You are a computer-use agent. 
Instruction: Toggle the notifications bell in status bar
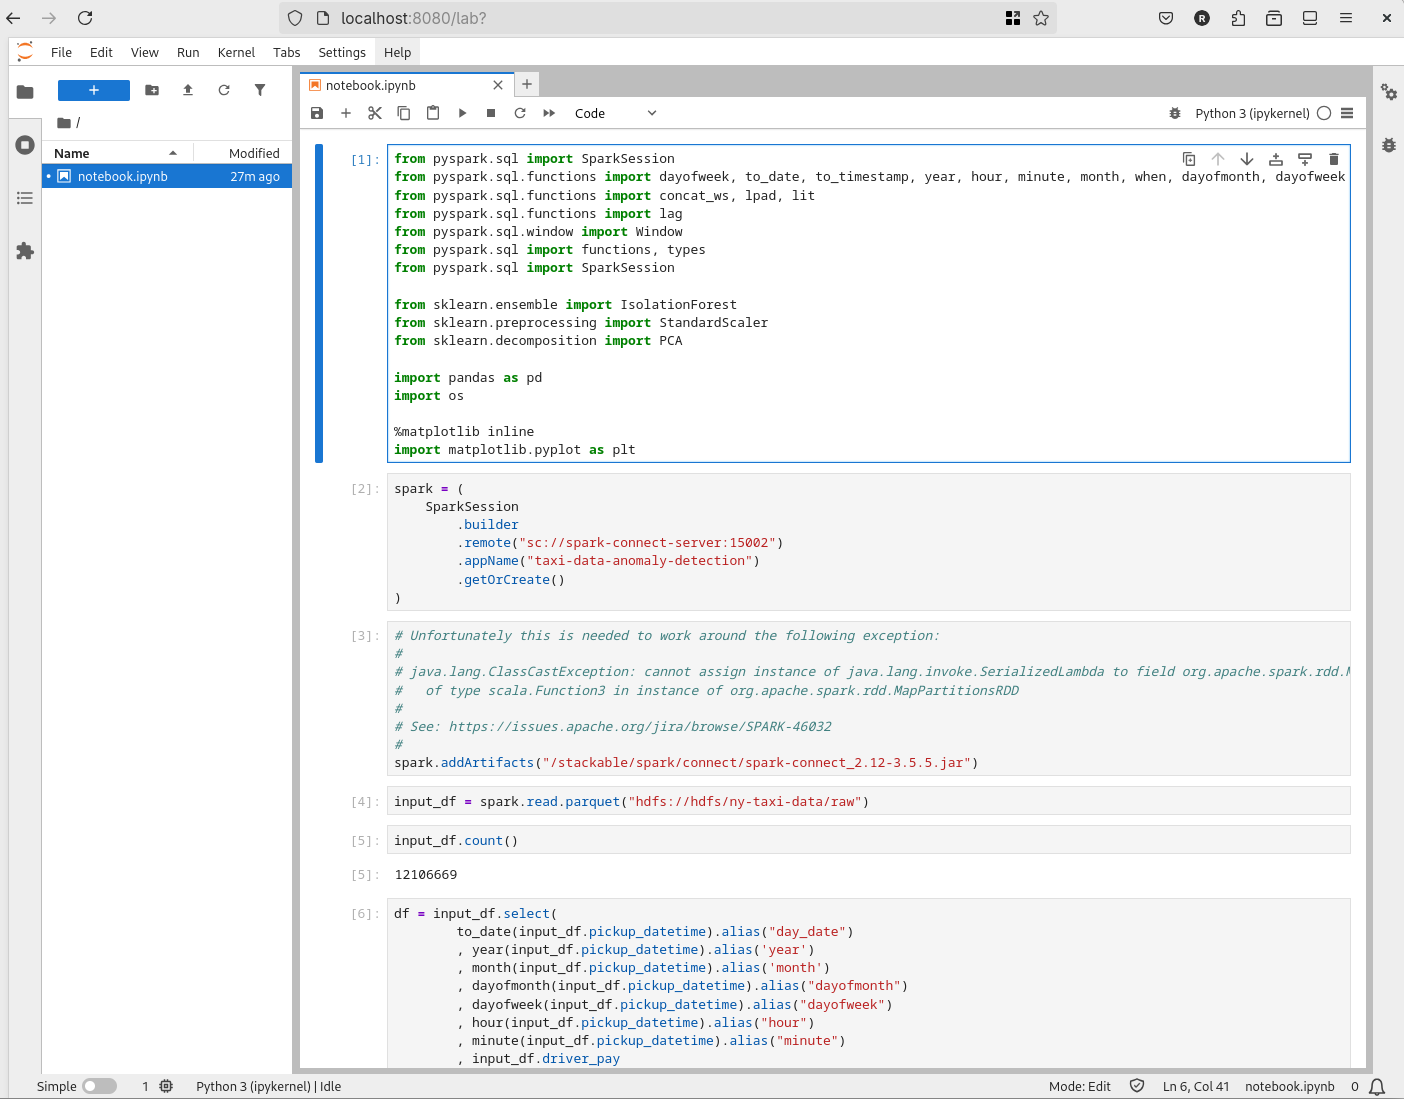(x=1377, y=1086)
